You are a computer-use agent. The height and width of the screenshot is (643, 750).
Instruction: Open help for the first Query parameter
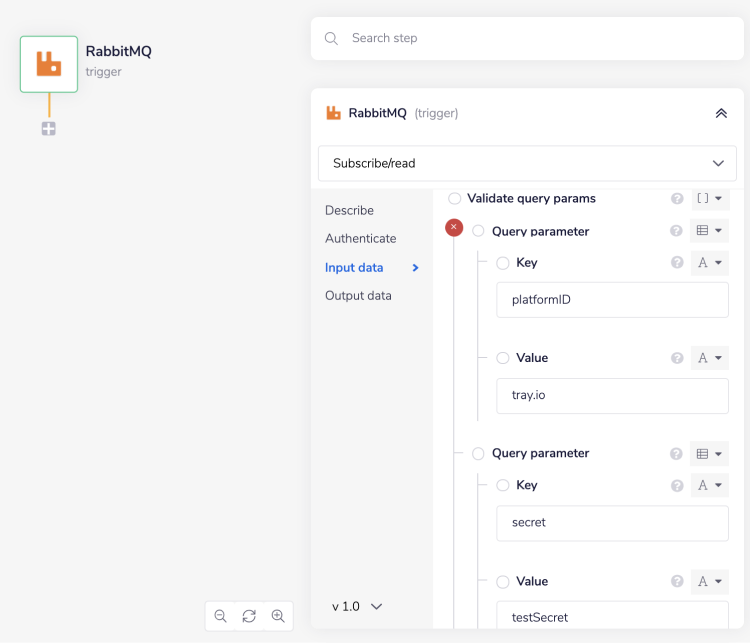click(x=677, y=231)
